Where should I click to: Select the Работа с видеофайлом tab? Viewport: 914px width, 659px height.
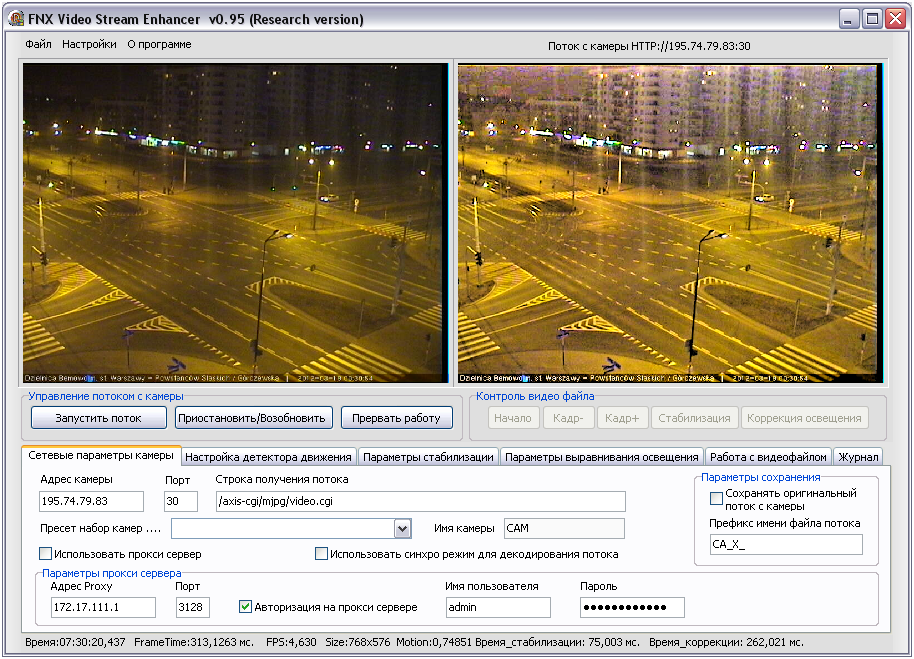[x=768, y=457]
